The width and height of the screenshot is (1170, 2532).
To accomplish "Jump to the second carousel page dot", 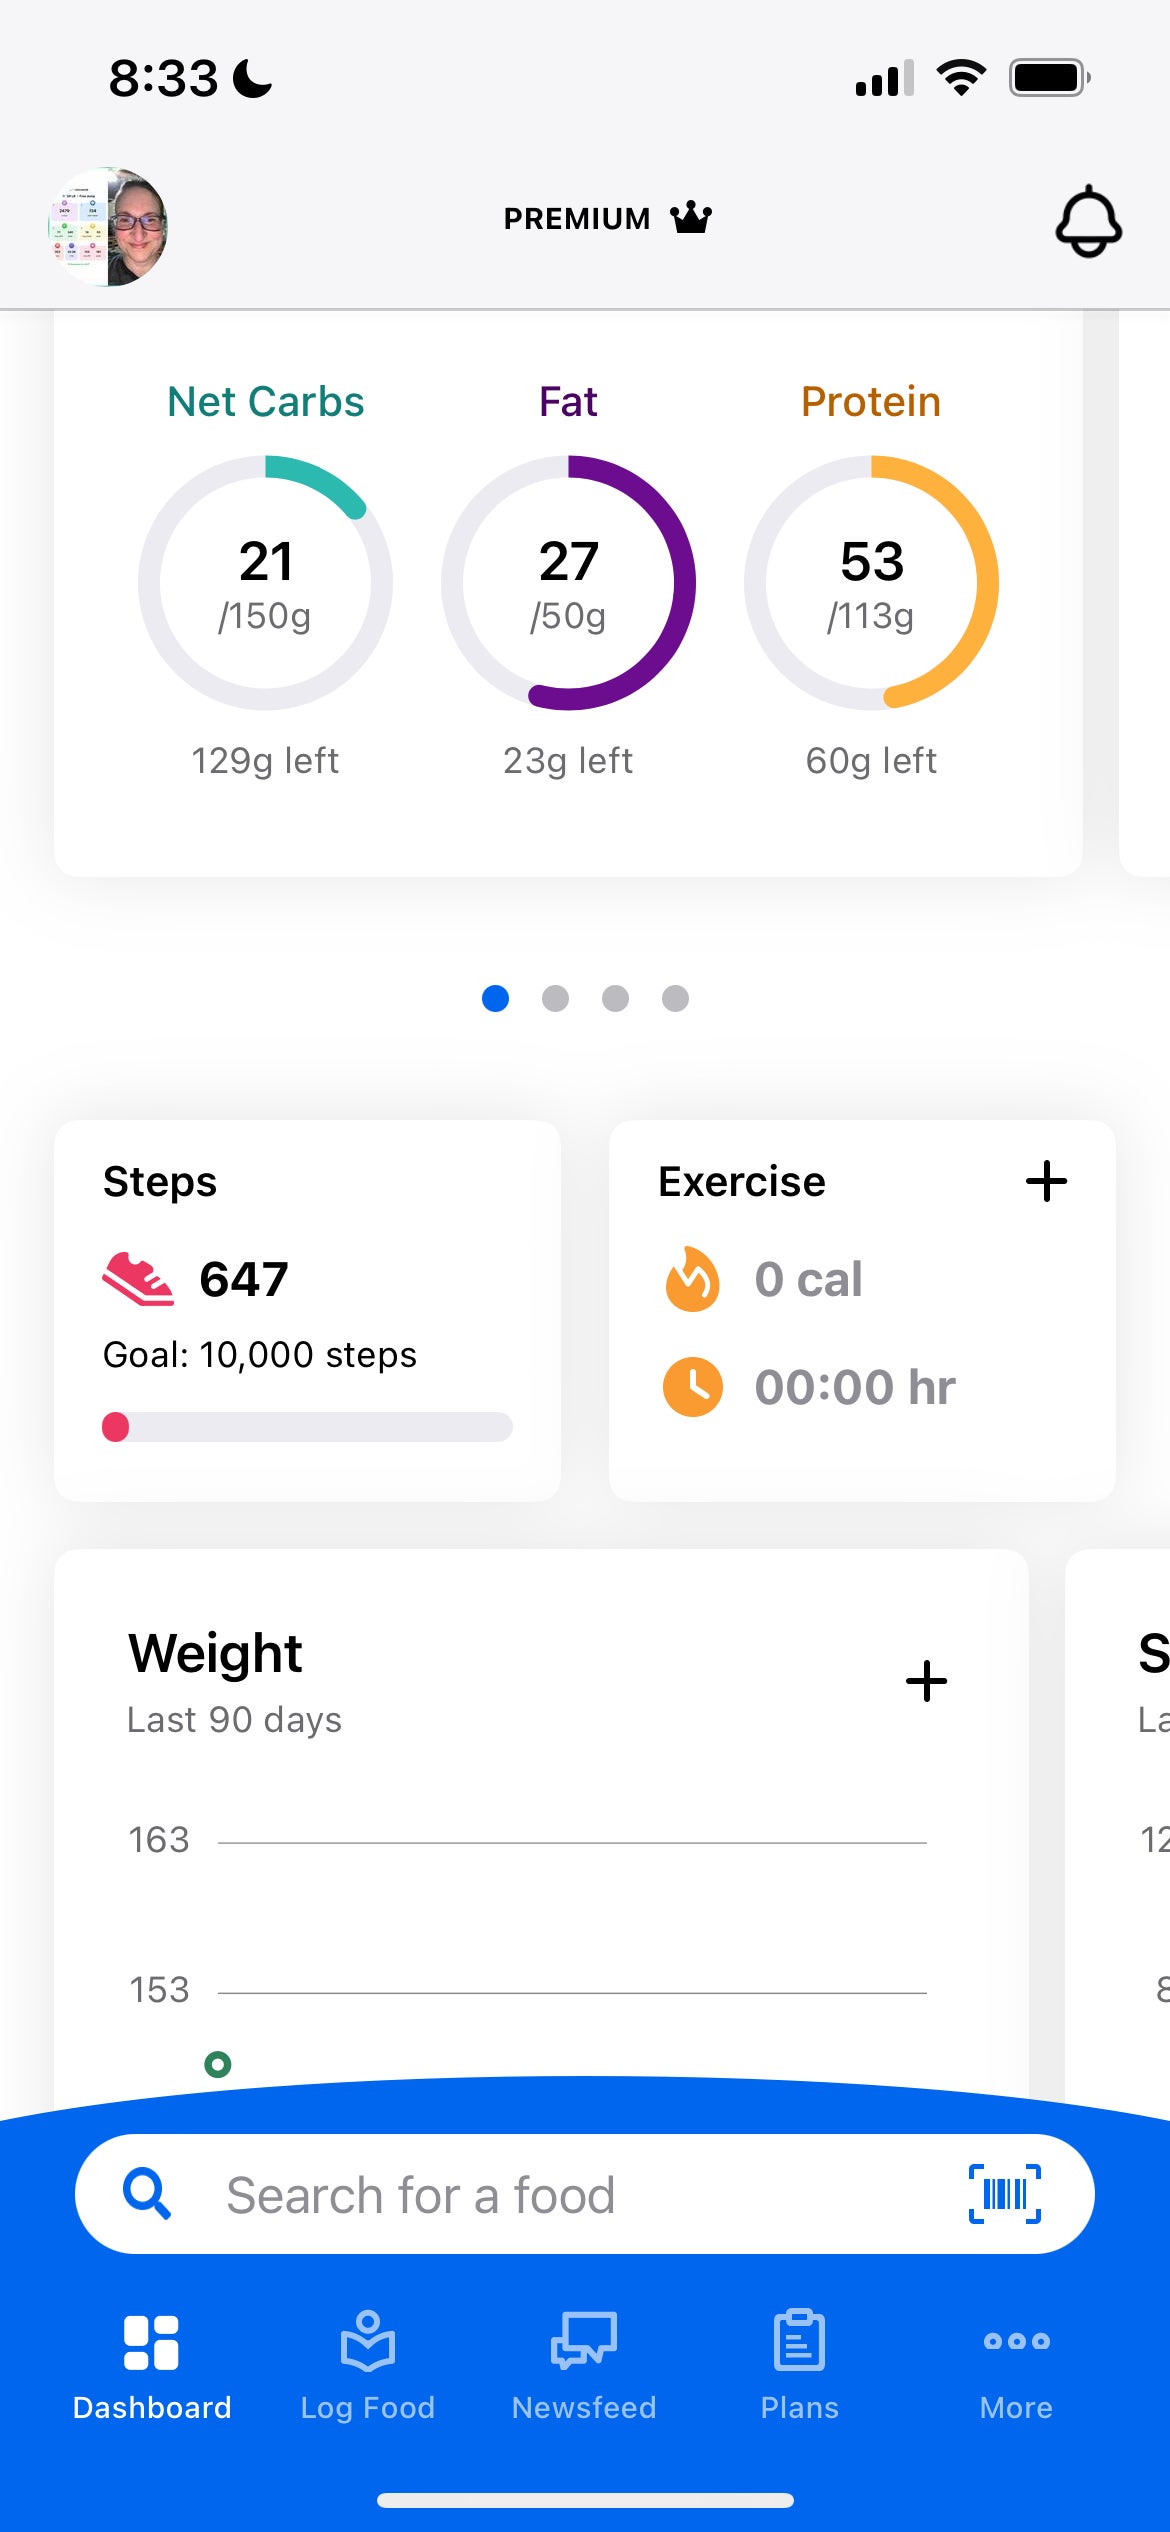I will pos(555,998).
